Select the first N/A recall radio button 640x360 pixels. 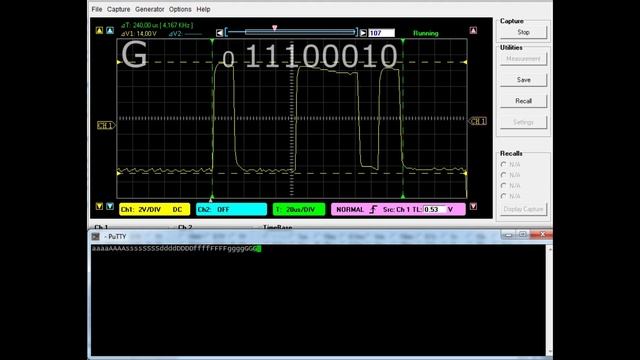click(503, 164)
